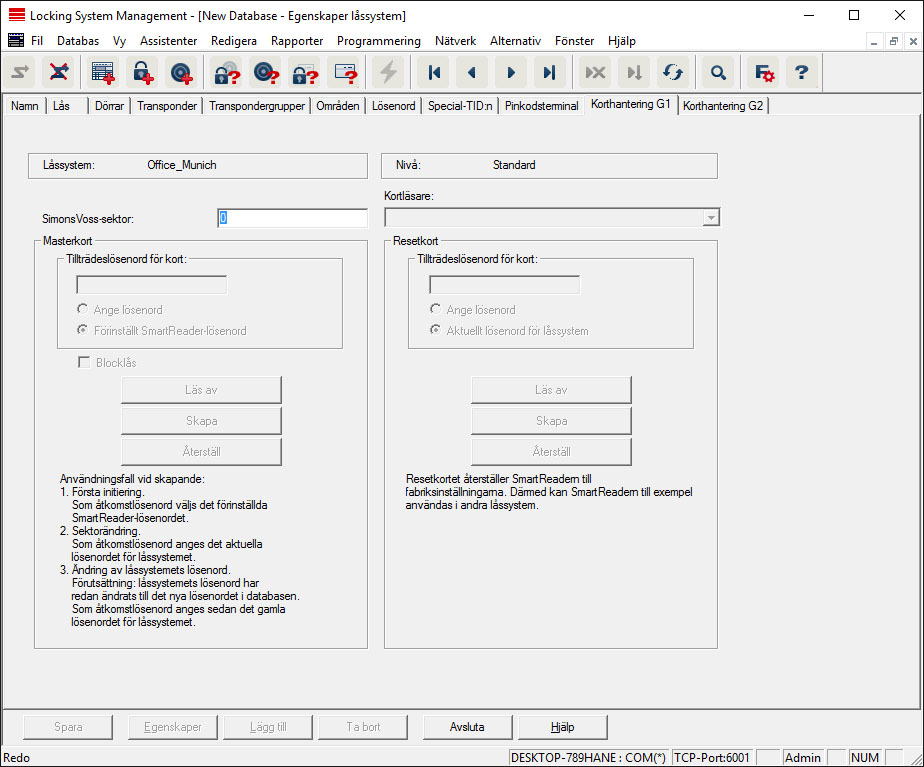Expand the Kortläsare dropdown
924x767 pixels.
click(x=710, y=217)
